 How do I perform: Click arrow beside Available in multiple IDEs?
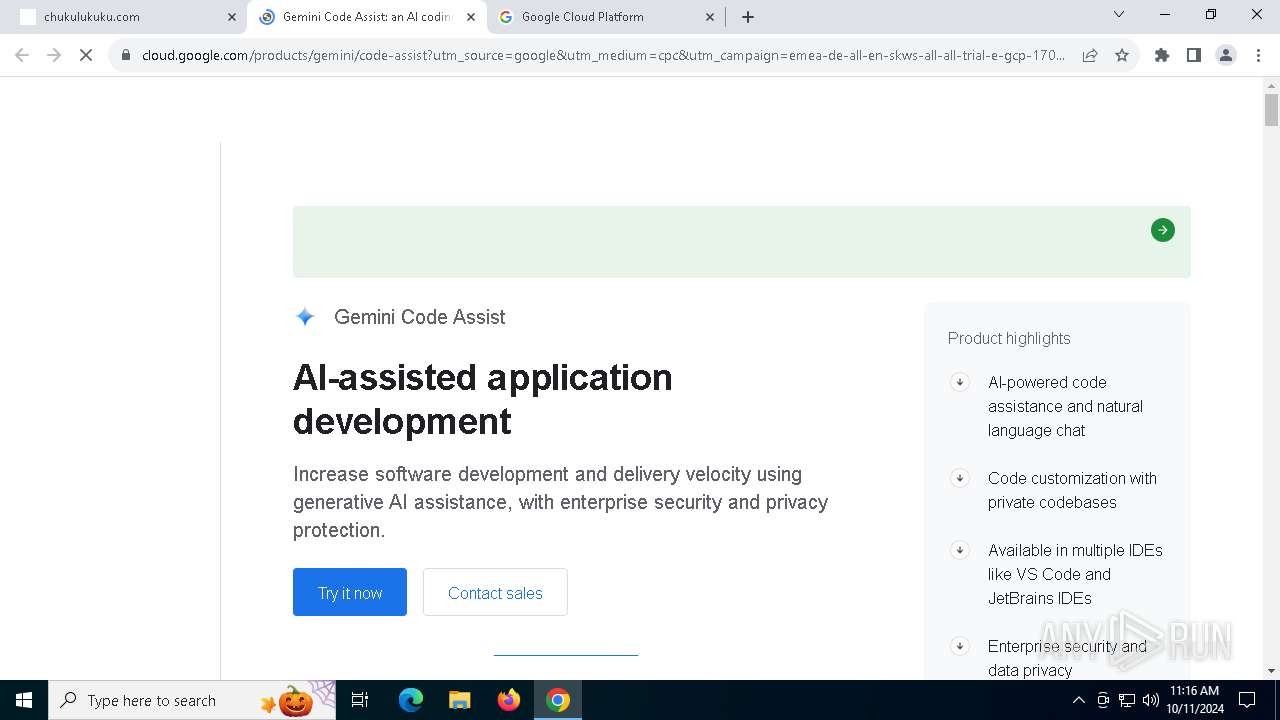click(x=959, y=550)
